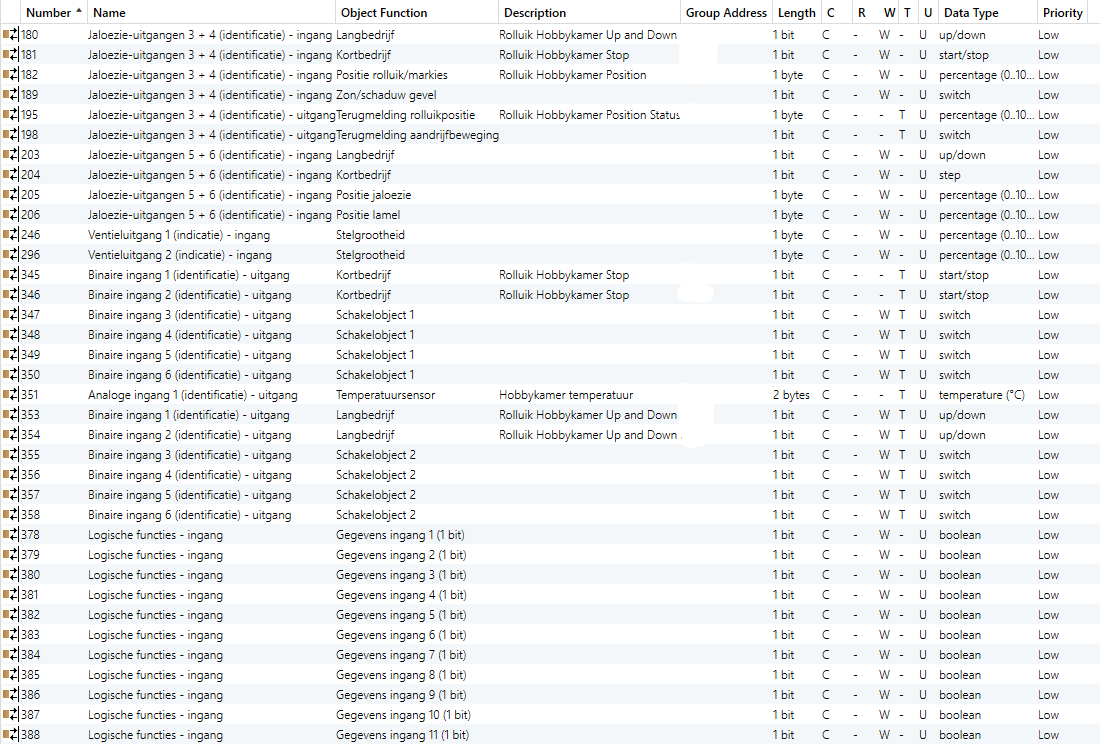The width and height of the screenshot is (1100, 744).
Task: Select 'Analoge ingang 1 (identificatie) - uitgang' name
Action: pyautogui.click(x=192, y=395)
